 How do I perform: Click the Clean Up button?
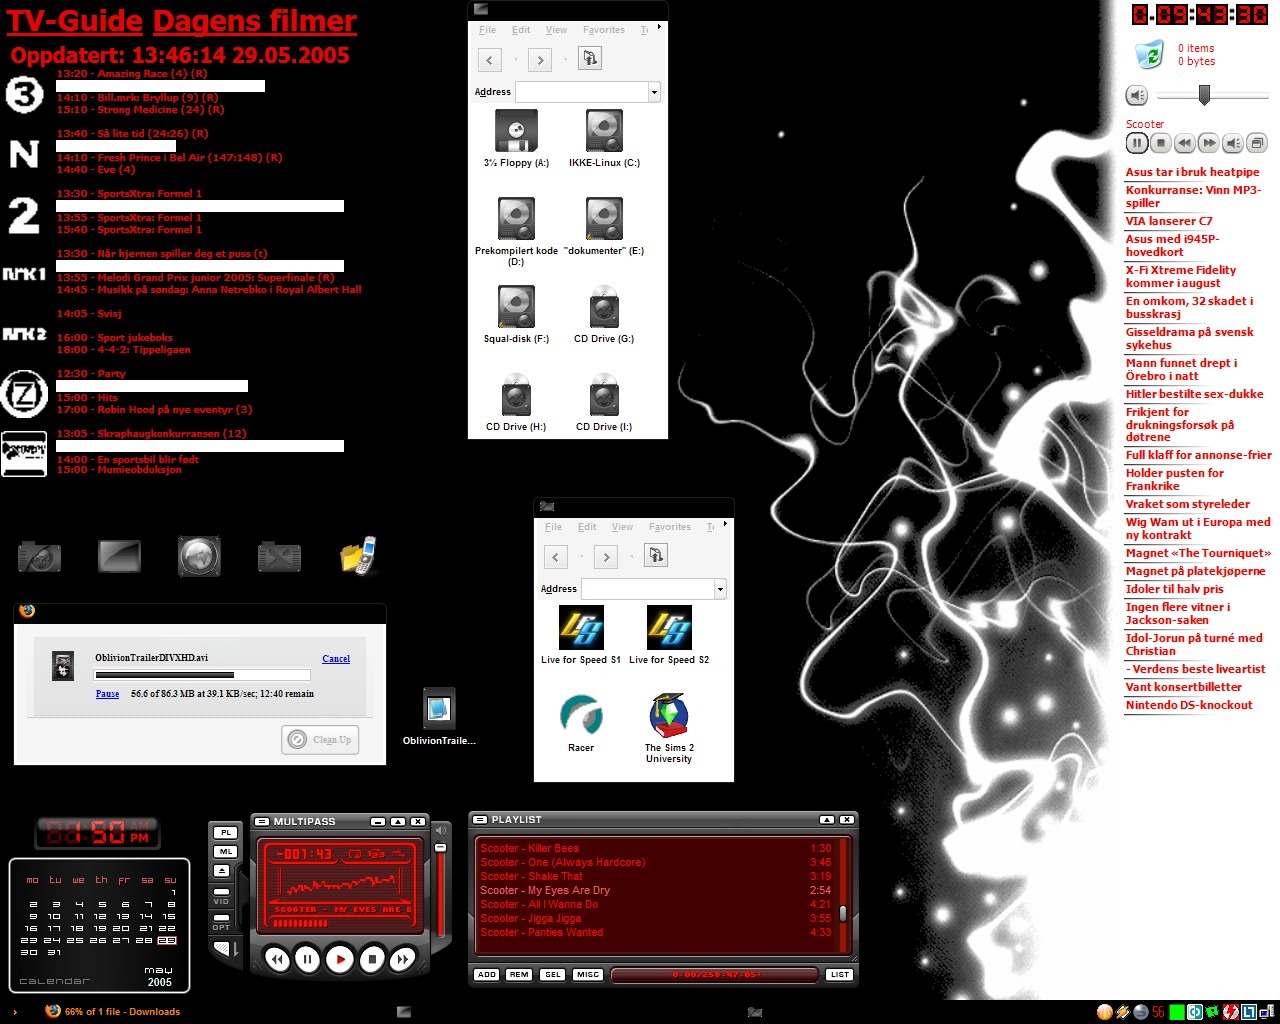point(321,740)
